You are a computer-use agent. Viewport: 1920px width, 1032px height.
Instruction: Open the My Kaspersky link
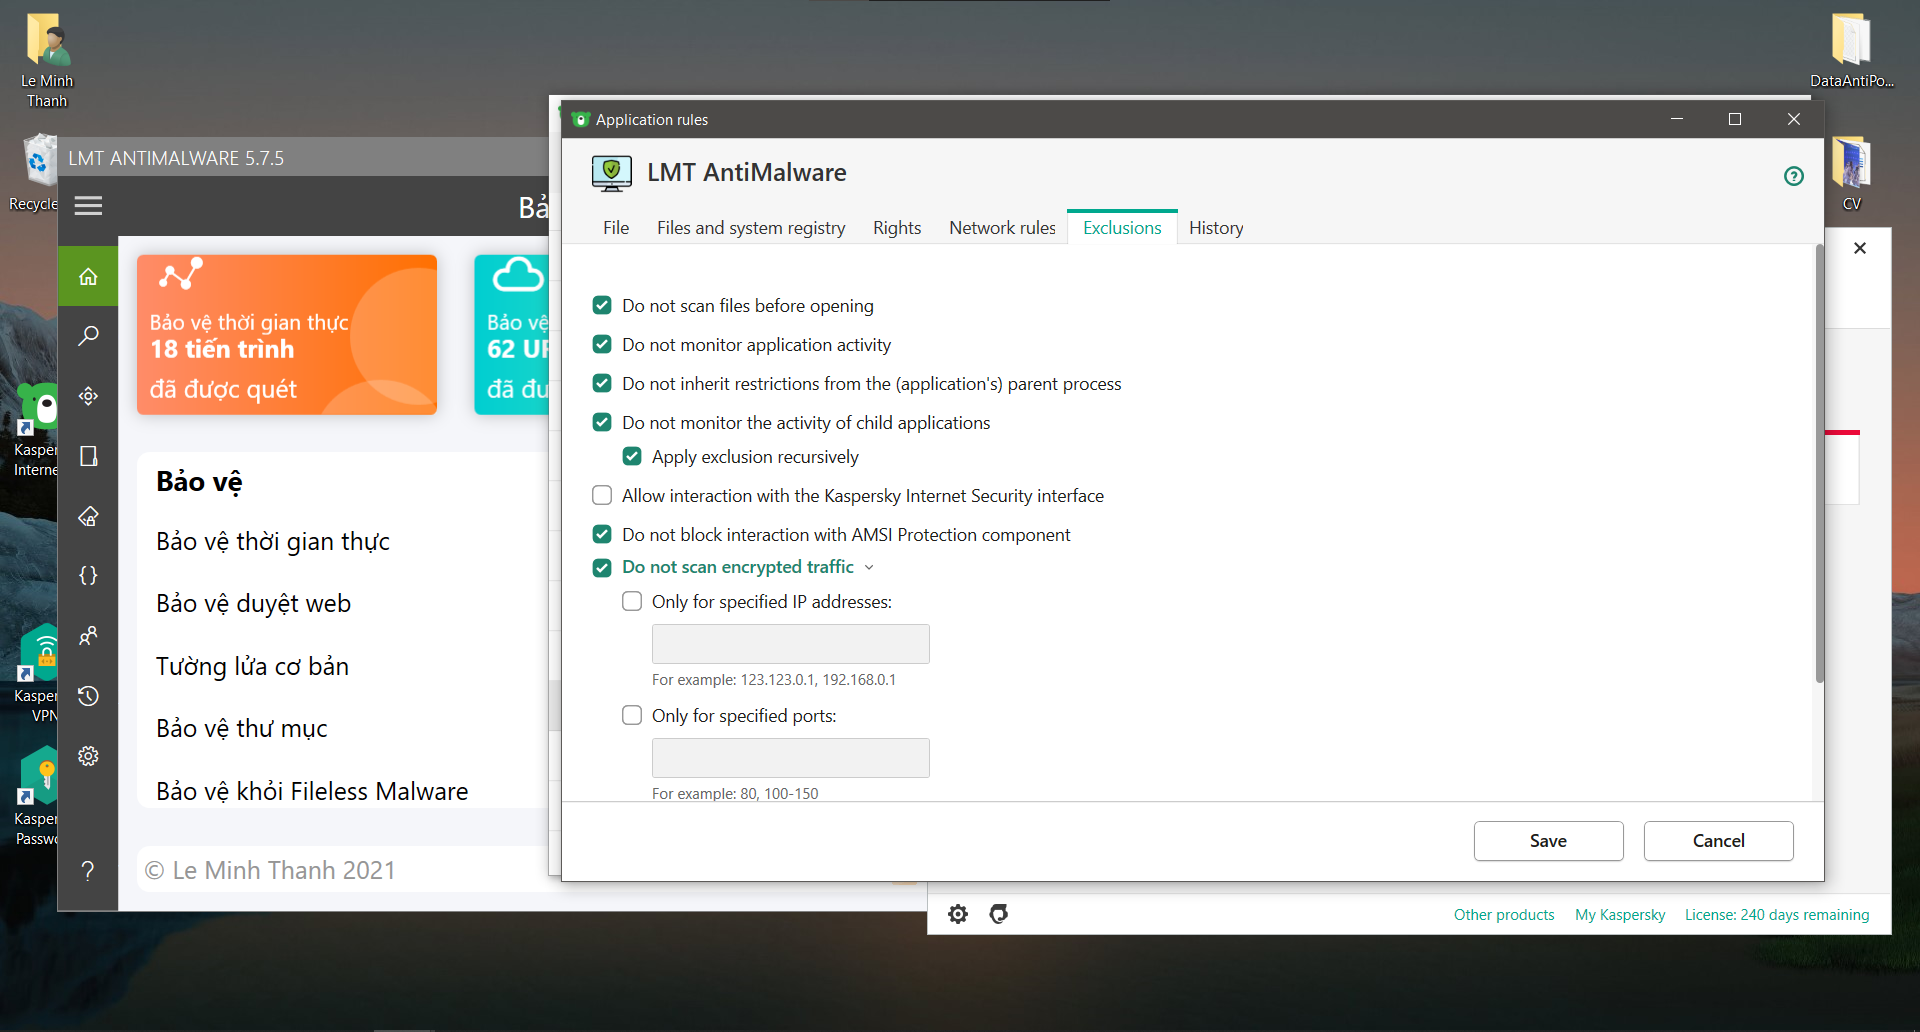(x=1620, y=915)
